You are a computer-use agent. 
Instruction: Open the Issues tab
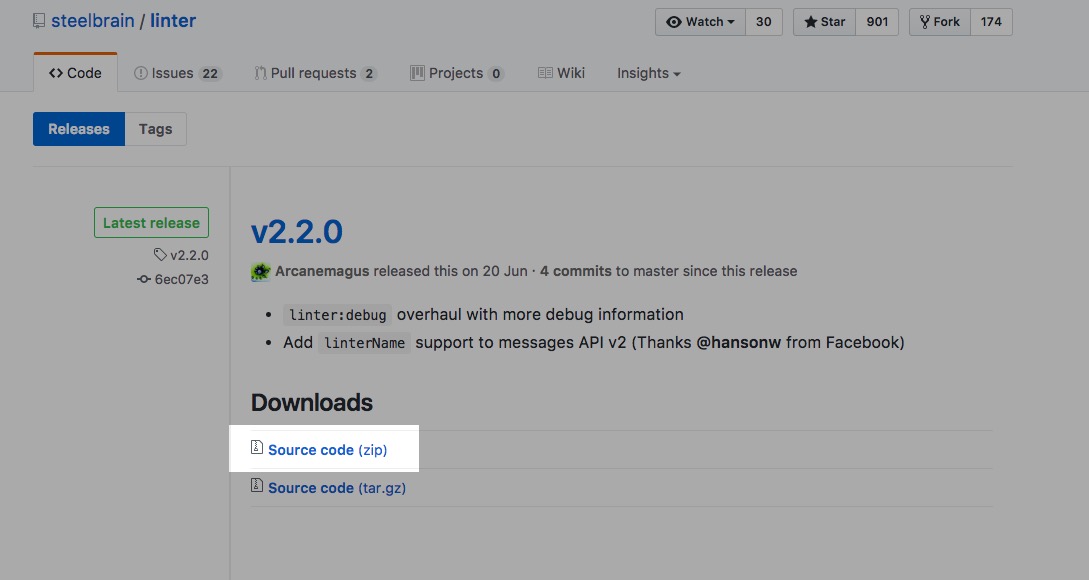coord(177,73)
